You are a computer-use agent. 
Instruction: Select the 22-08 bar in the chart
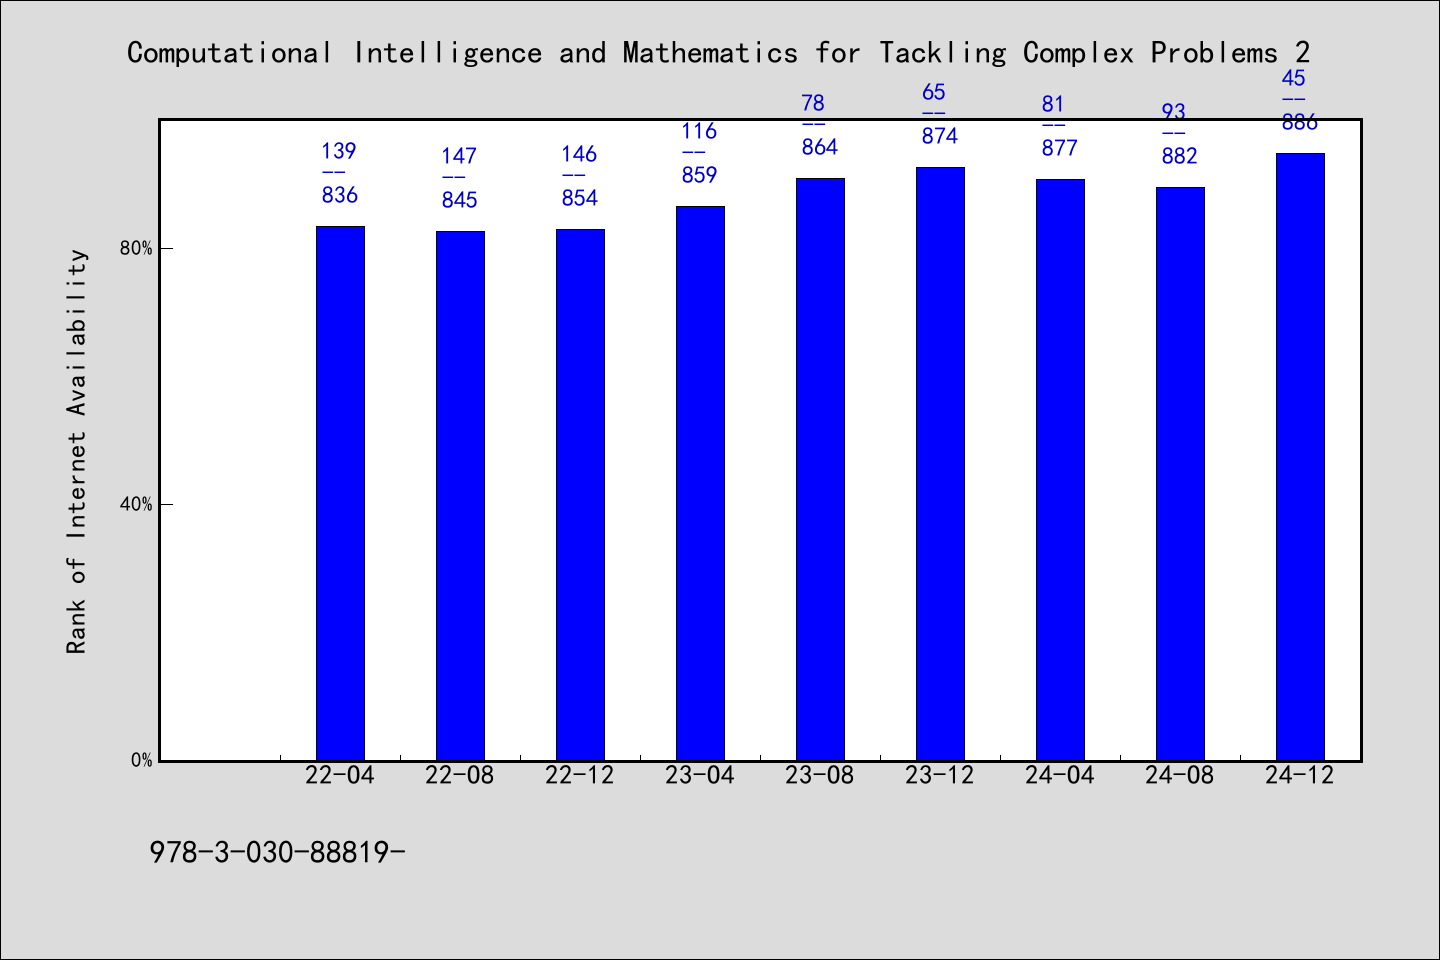(x=460, y=496)
